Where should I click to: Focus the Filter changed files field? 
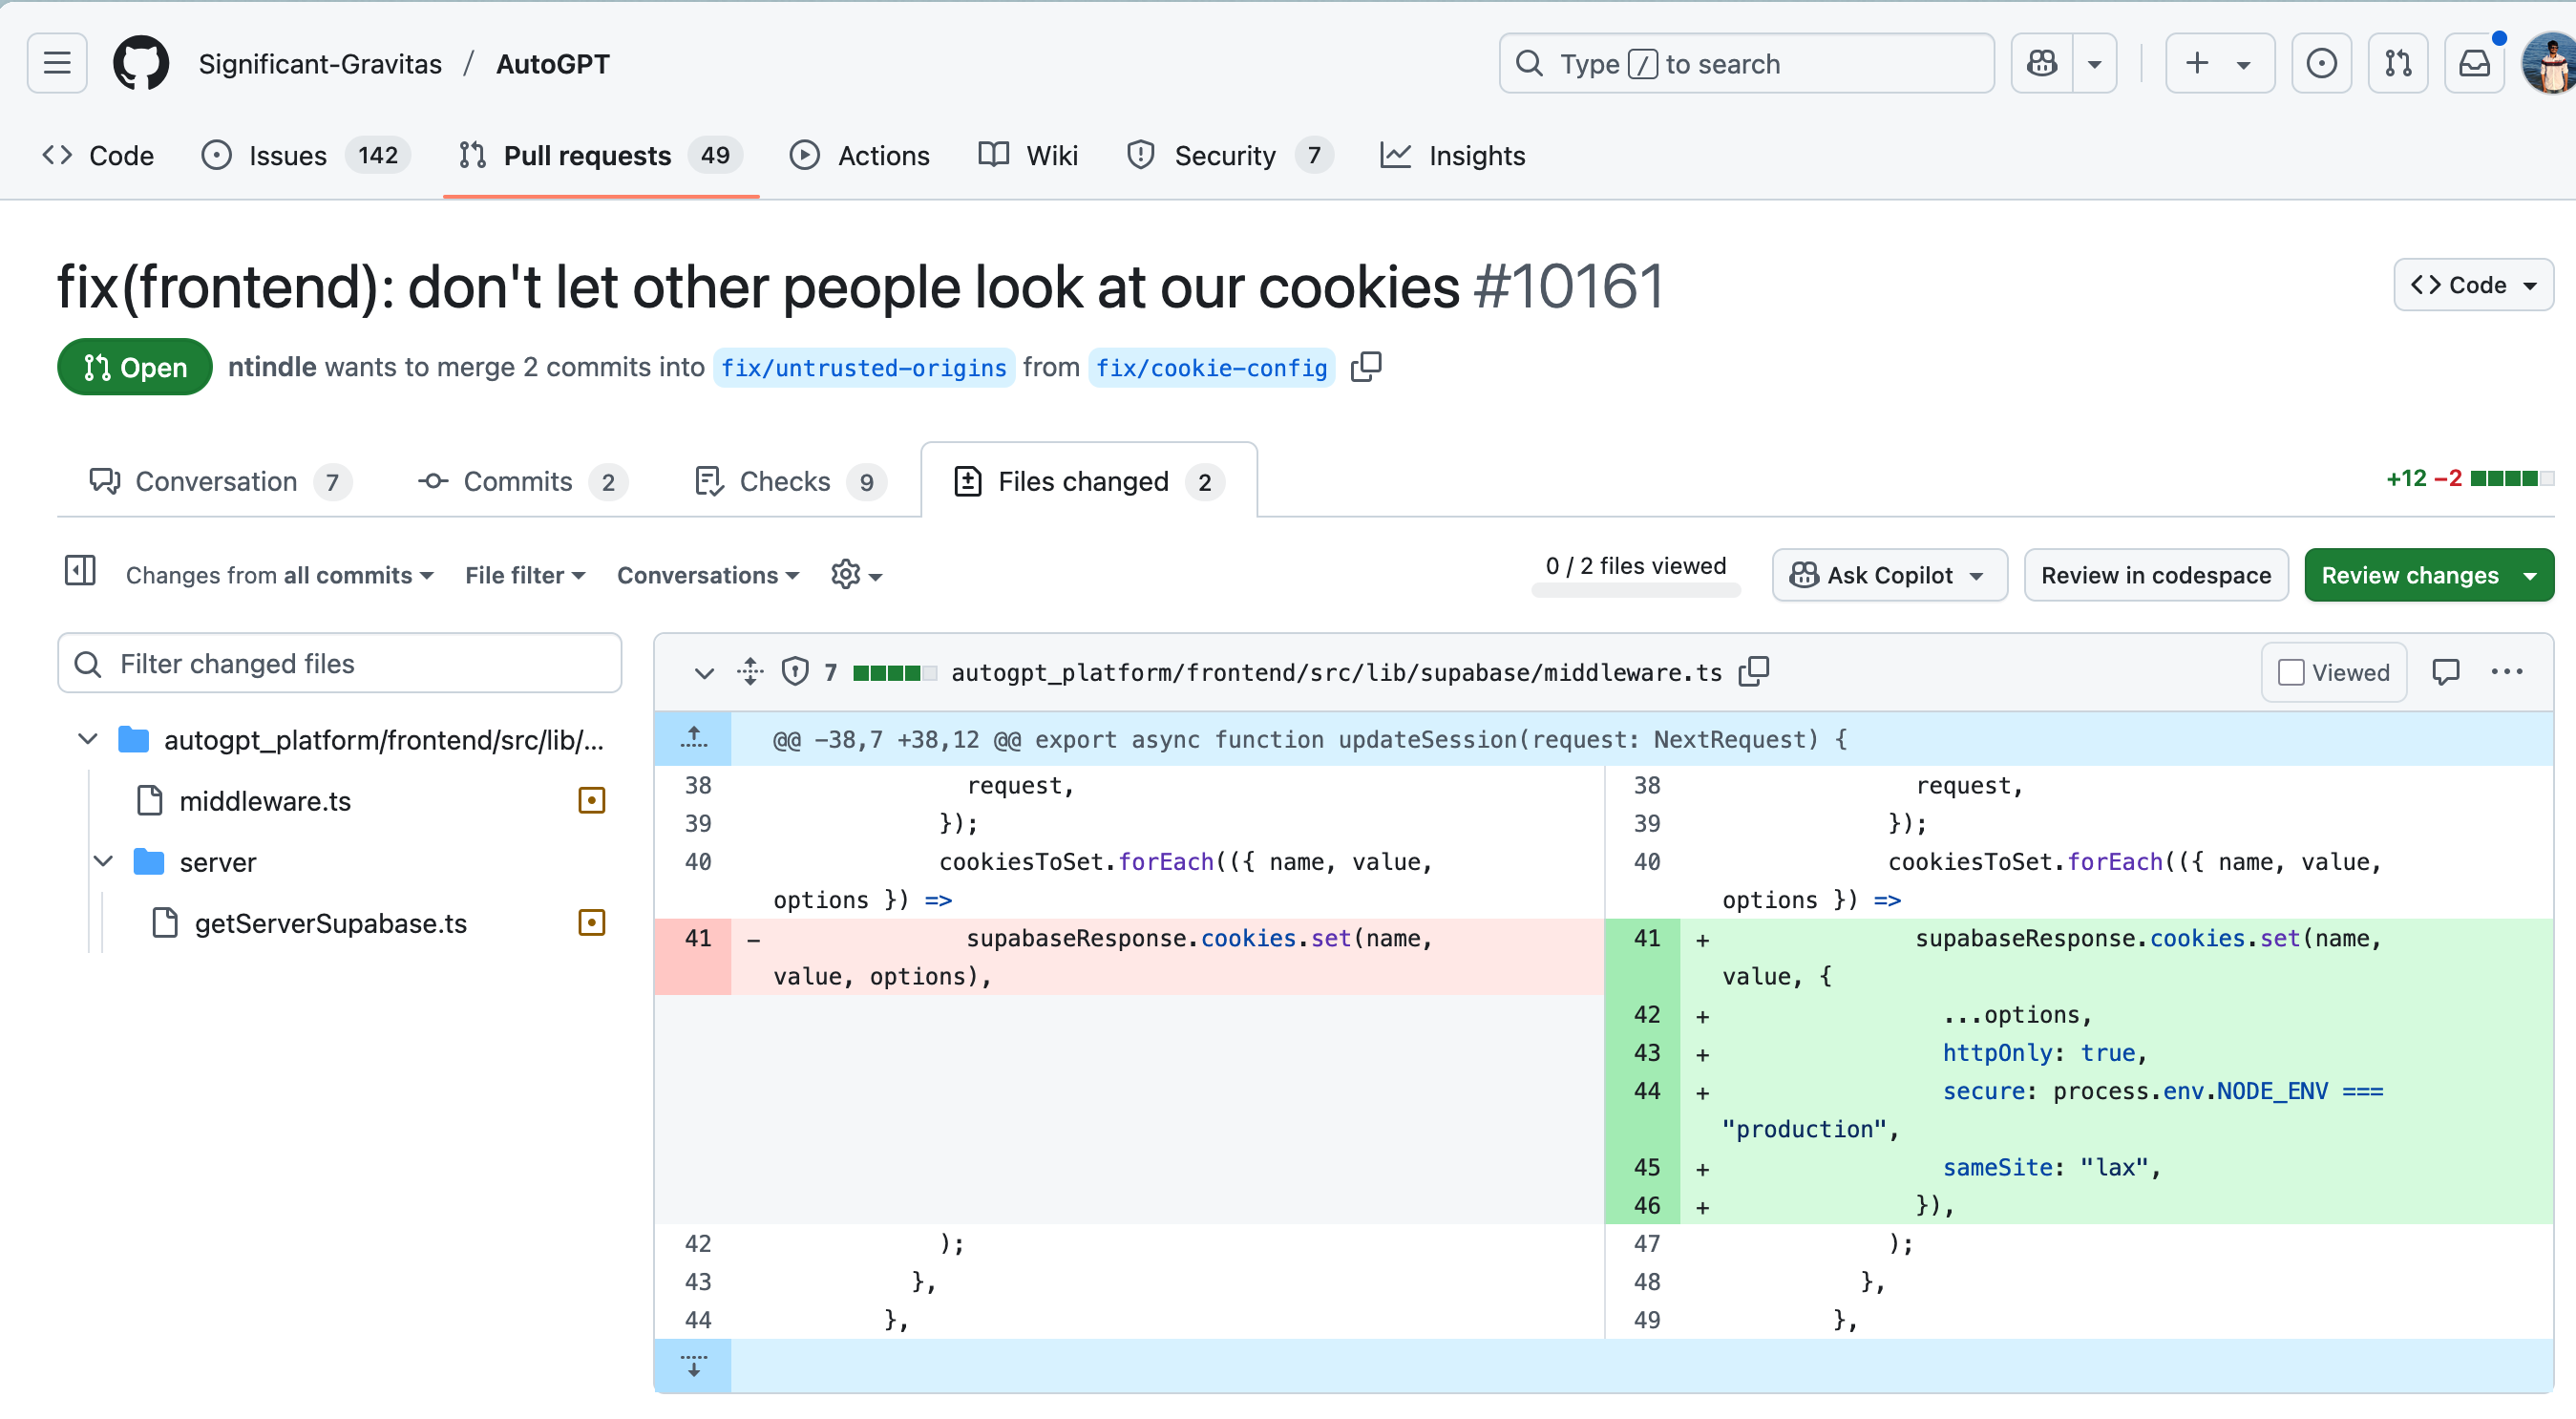coord(339,663)
